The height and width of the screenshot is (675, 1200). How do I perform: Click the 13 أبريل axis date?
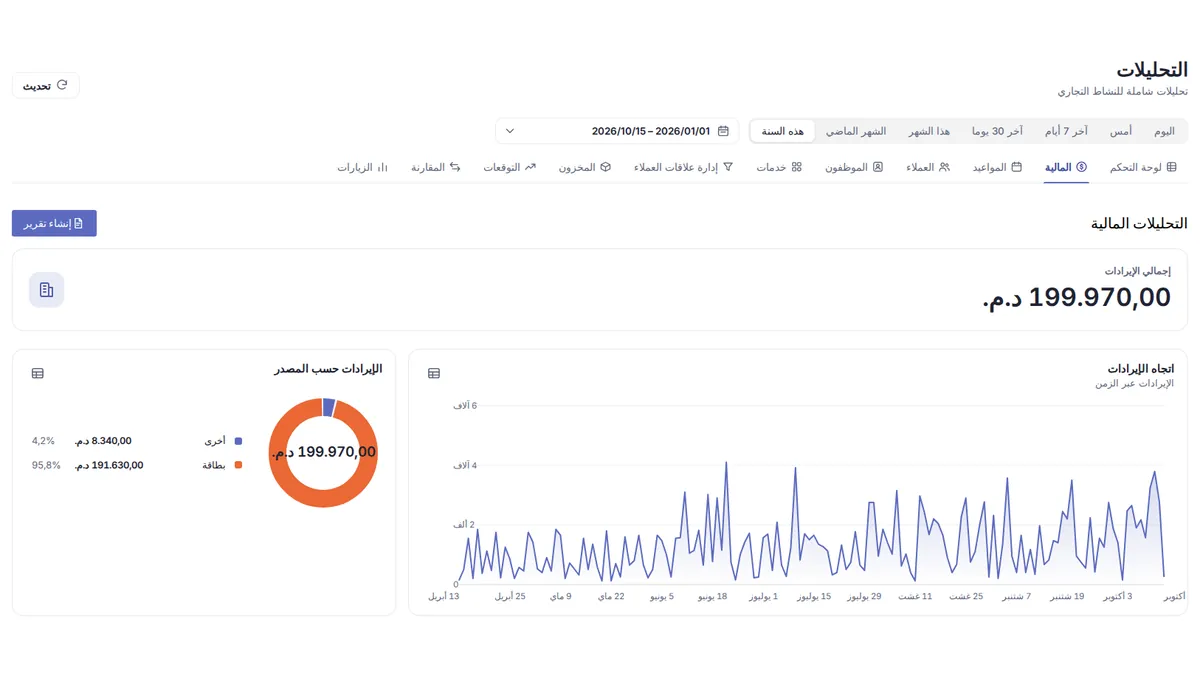[x=444, y=596]
